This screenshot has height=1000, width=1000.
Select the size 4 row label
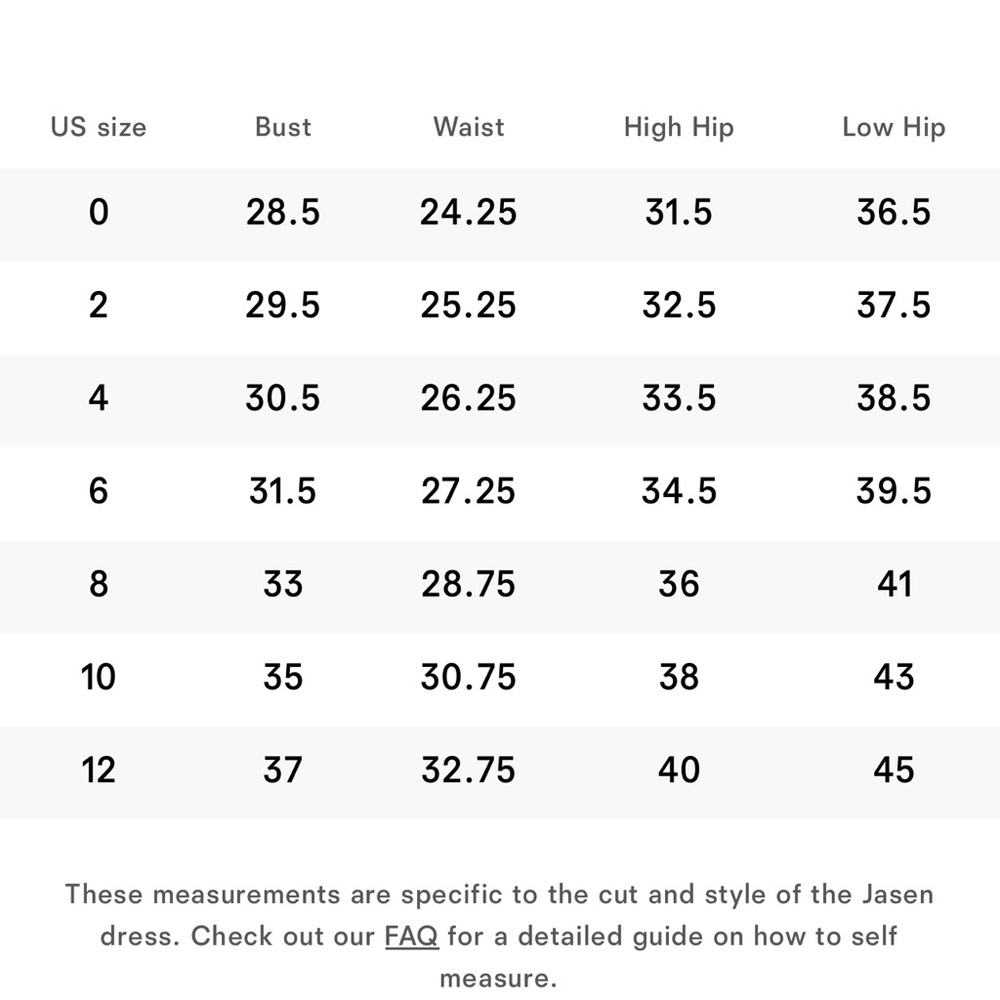pyautogui.click(x=98, y=398)
